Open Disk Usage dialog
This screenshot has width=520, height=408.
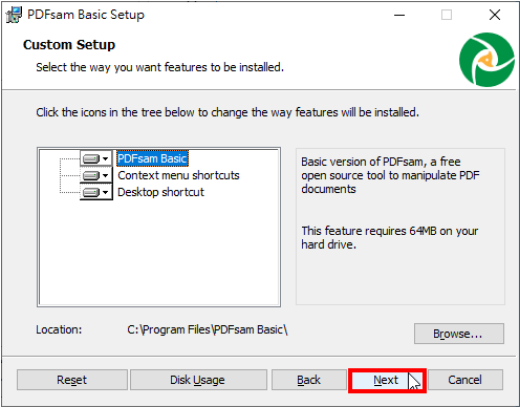coord(198,380)
